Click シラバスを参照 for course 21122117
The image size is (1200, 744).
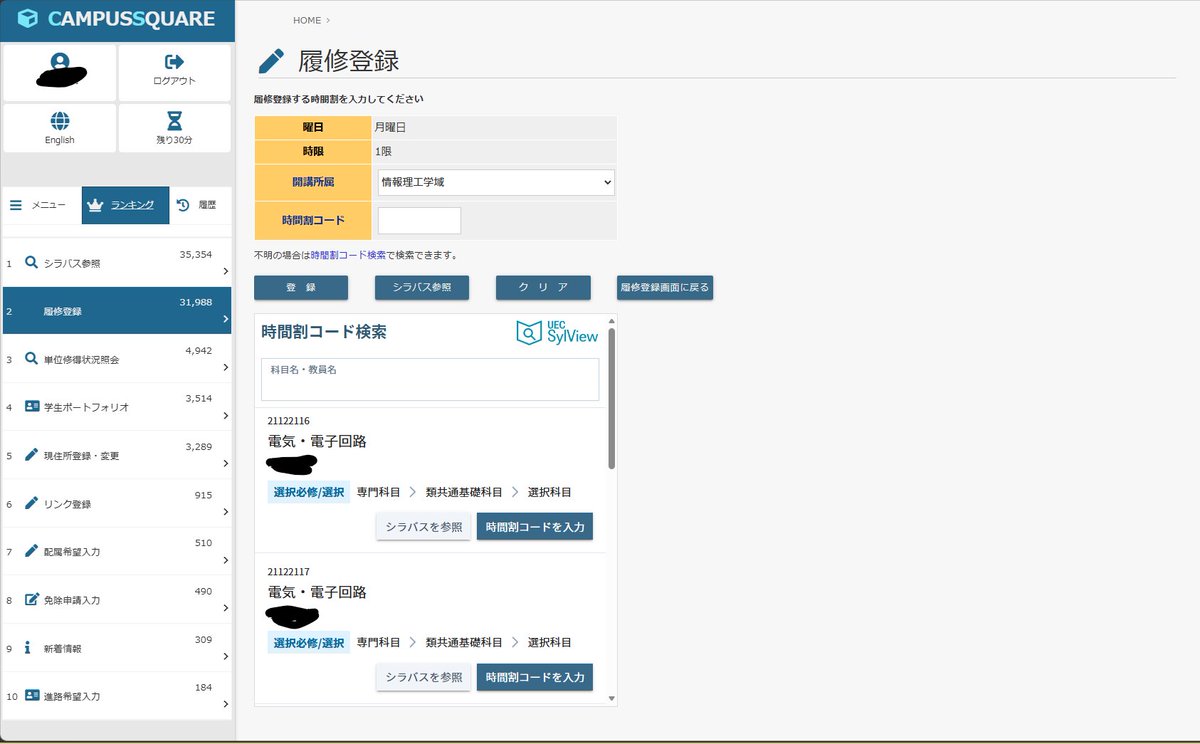click(424, 677)
